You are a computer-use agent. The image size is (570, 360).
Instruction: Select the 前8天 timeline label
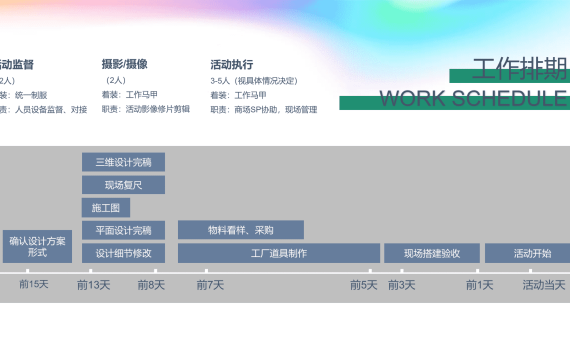pos(151,285)
